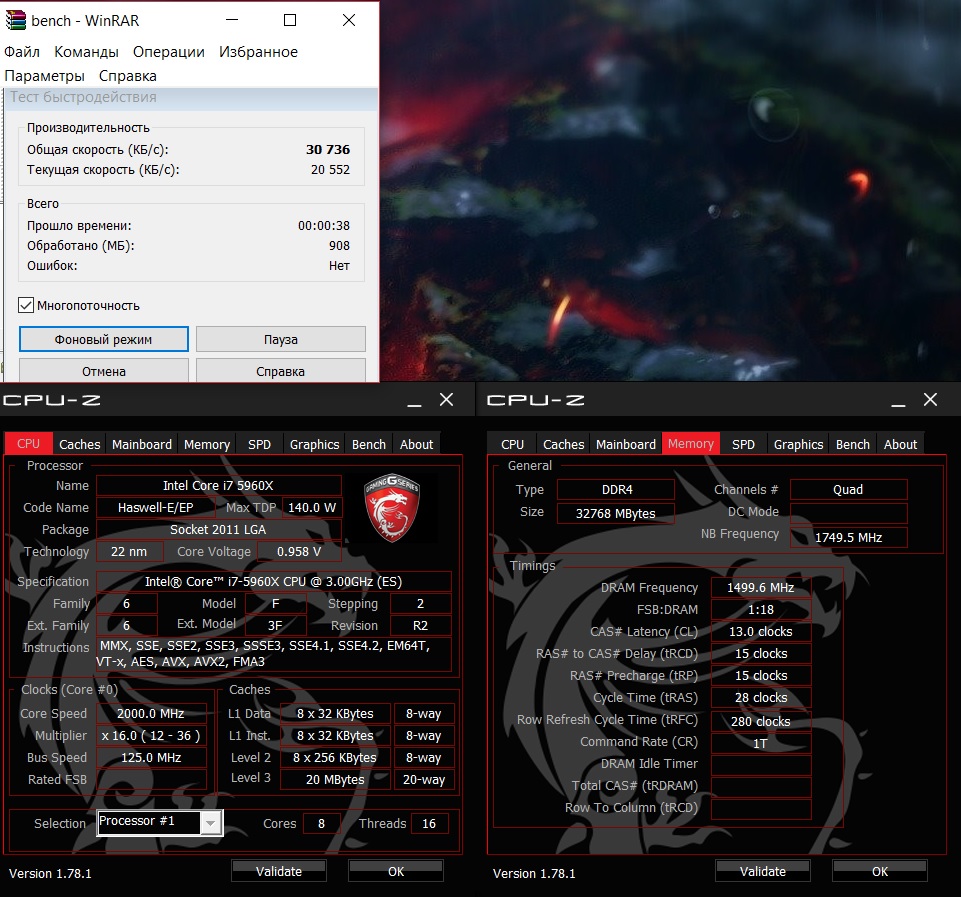Switch to Memory tab in left CPU-Z
961x897 pixels.
207,444
